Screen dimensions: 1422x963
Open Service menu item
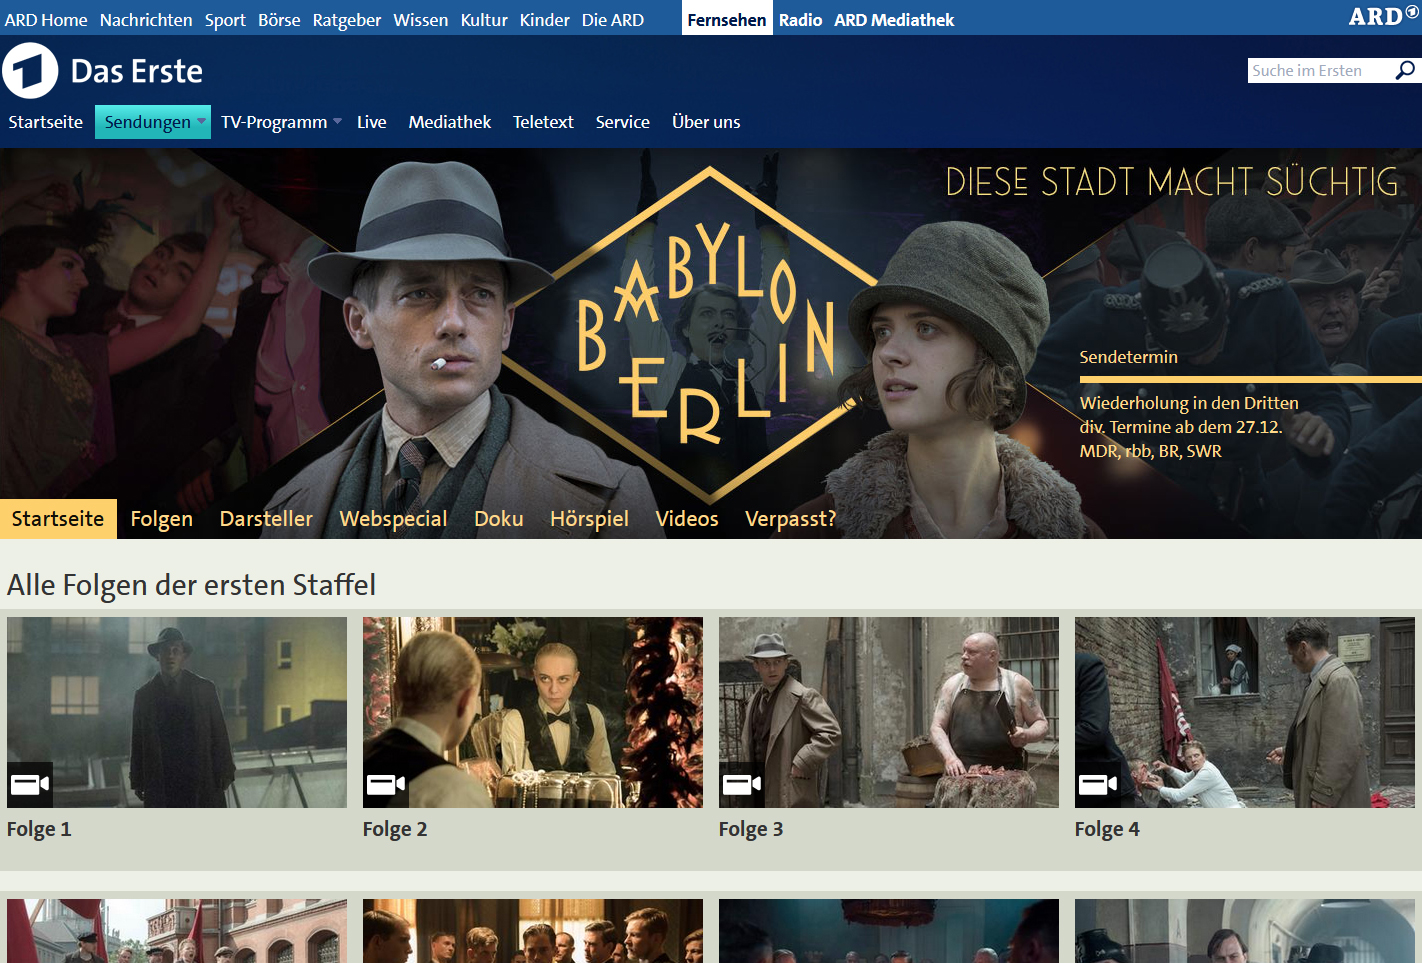[623, 122]
